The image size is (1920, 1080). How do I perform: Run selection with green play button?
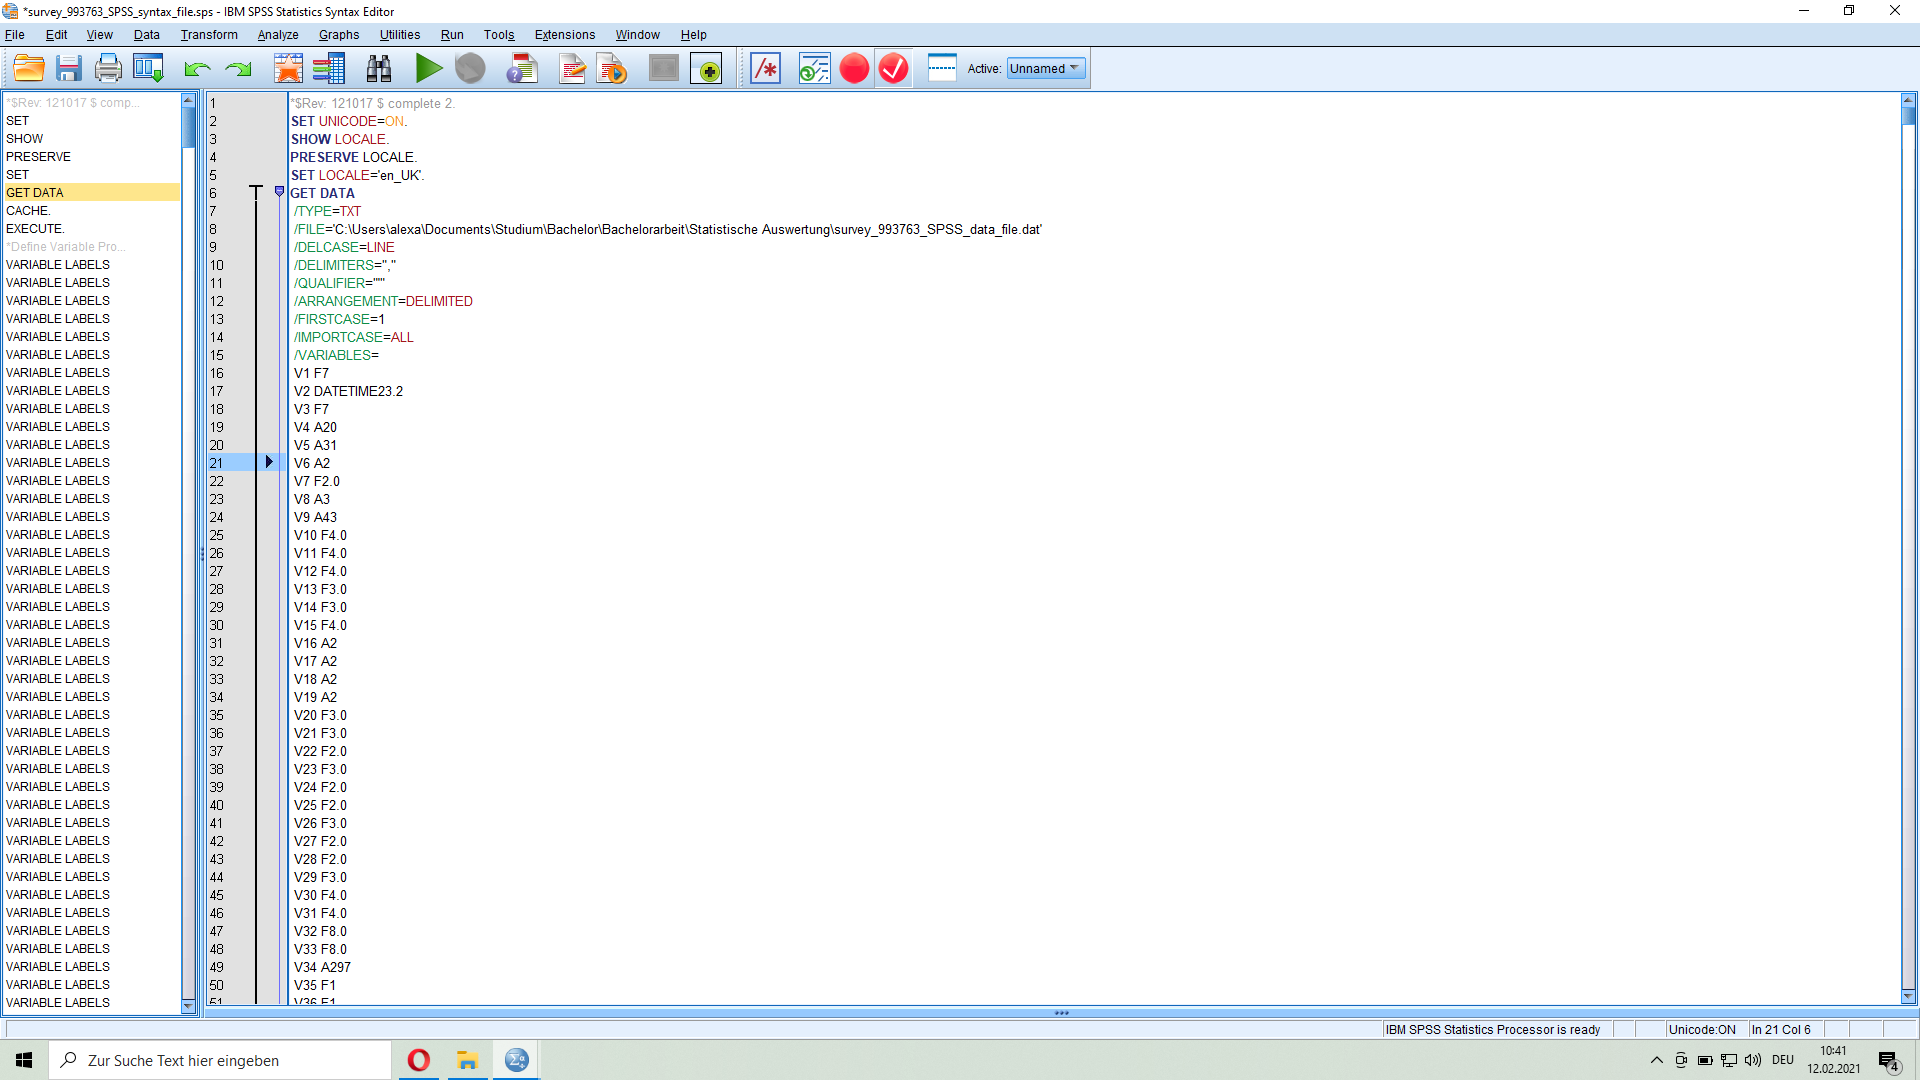click(x=429, y=69)
